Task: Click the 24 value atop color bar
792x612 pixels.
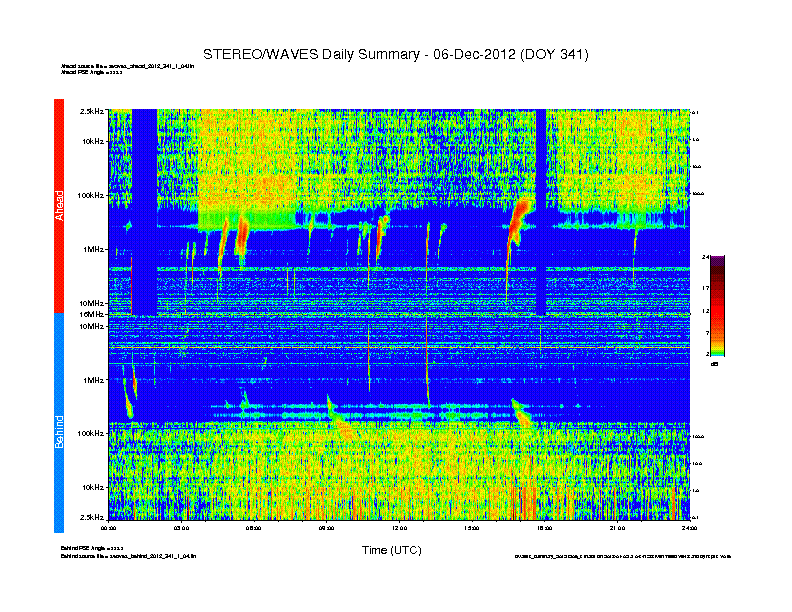Action: (706, 257)
